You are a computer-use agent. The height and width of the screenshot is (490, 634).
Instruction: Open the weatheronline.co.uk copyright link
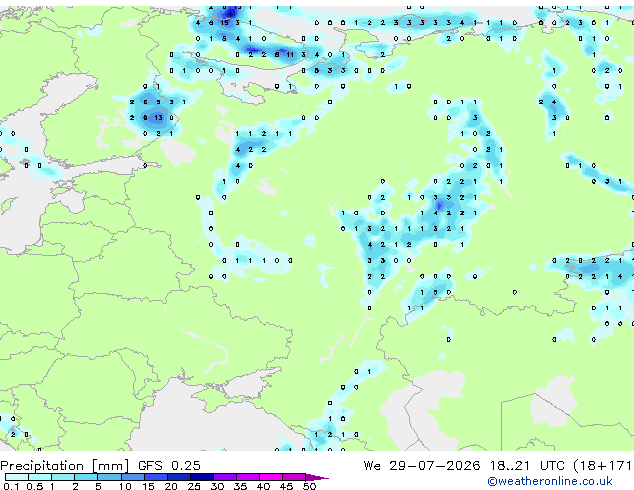tap(550, 481)
